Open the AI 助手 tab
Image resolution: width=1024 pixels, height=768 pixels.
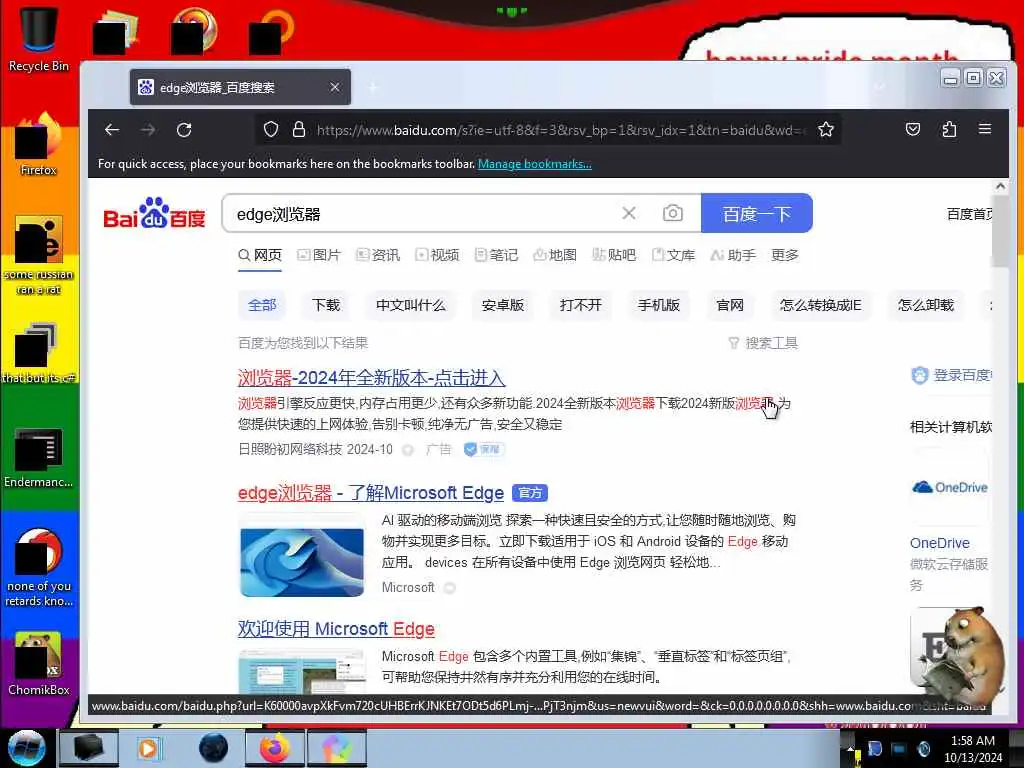pos(733,255)
